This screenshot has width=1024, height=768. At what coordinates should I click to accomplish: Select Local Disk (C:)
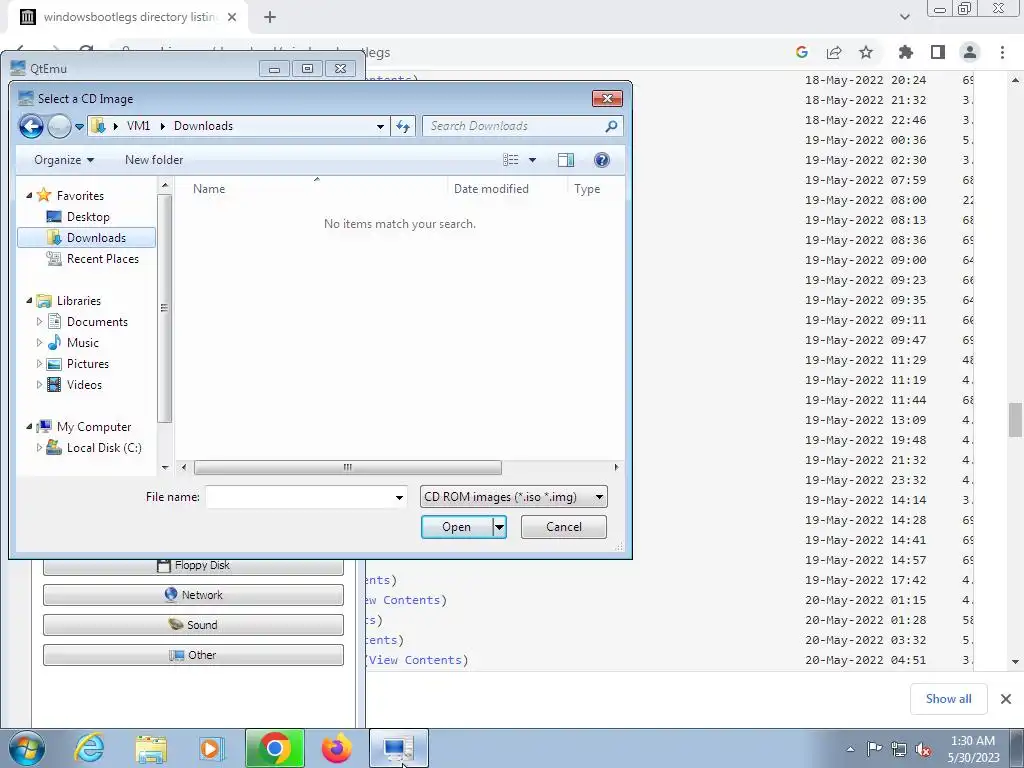[104, 448]
